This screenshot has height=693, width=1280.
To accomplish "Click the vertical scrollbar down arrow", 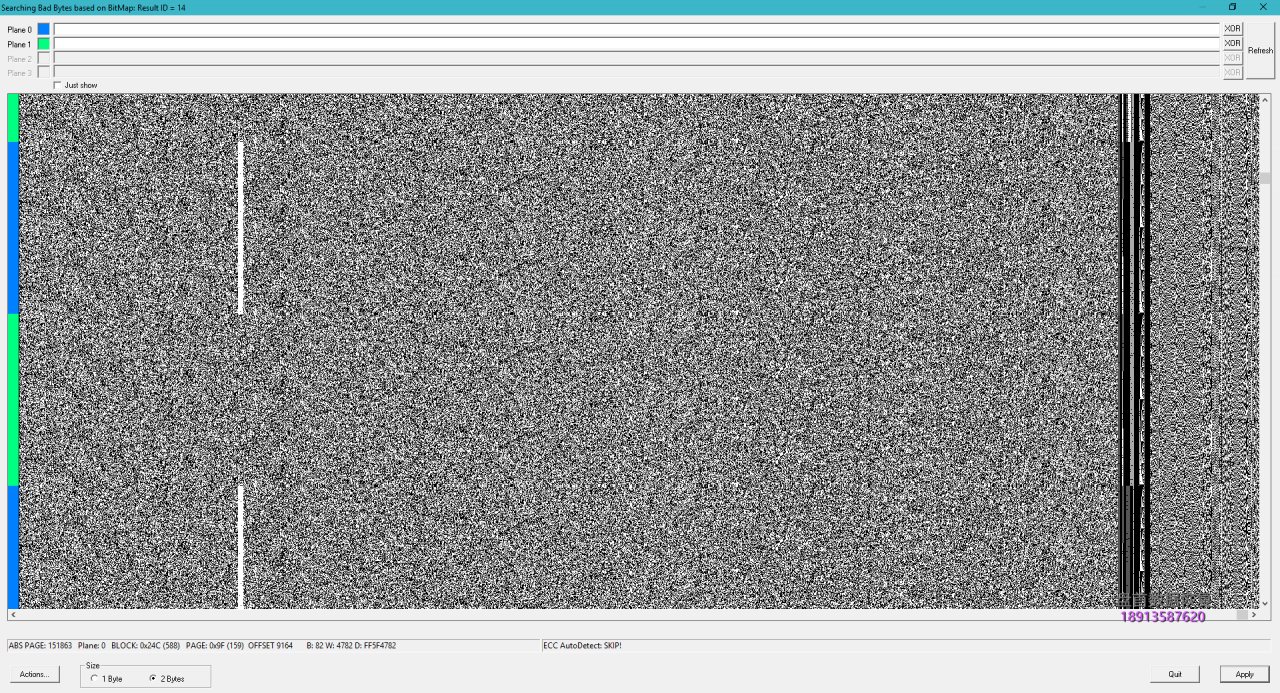I will [x=1265, y=603].
